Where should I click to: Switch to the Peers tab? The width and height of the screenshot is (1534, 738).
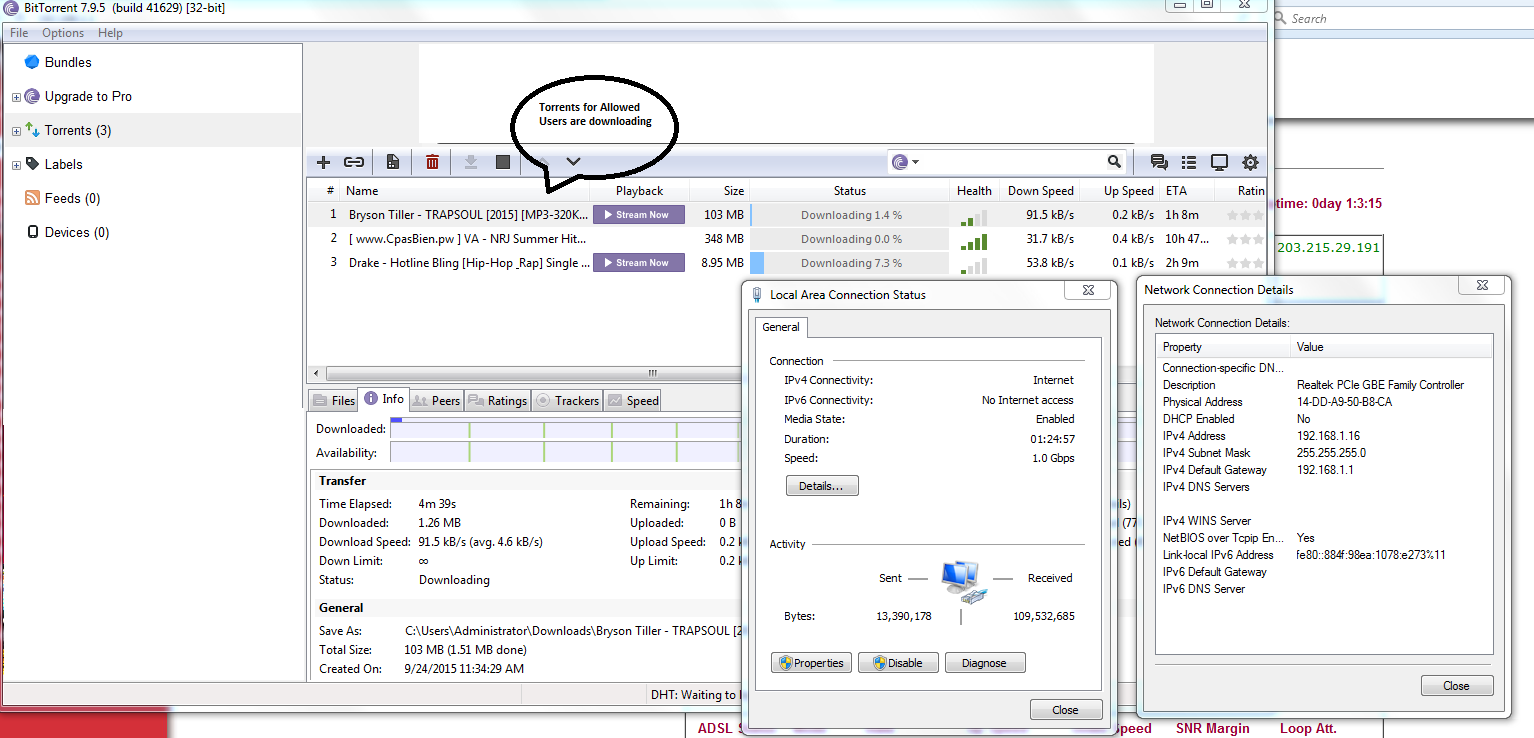[436, 400]
